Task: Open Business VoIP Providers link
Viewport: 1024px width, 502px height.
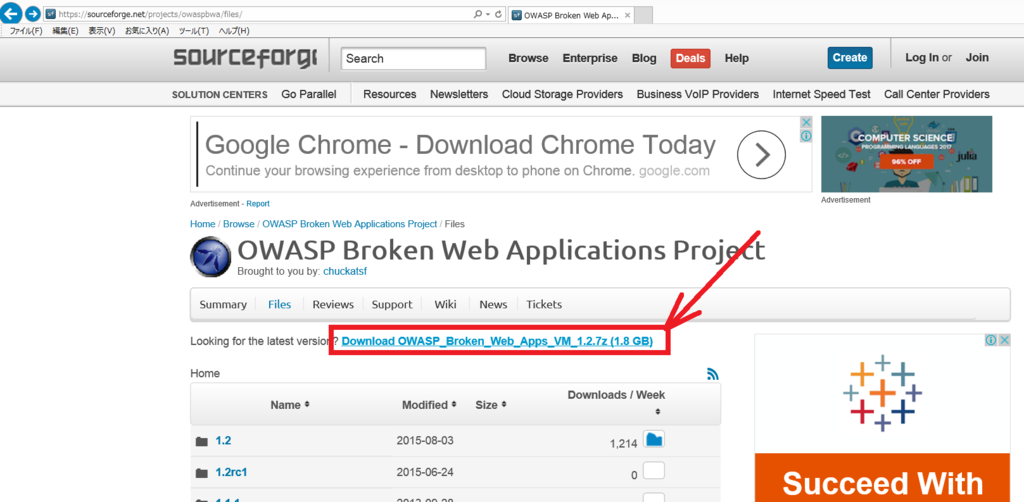Action: click(x=697, y=94)
